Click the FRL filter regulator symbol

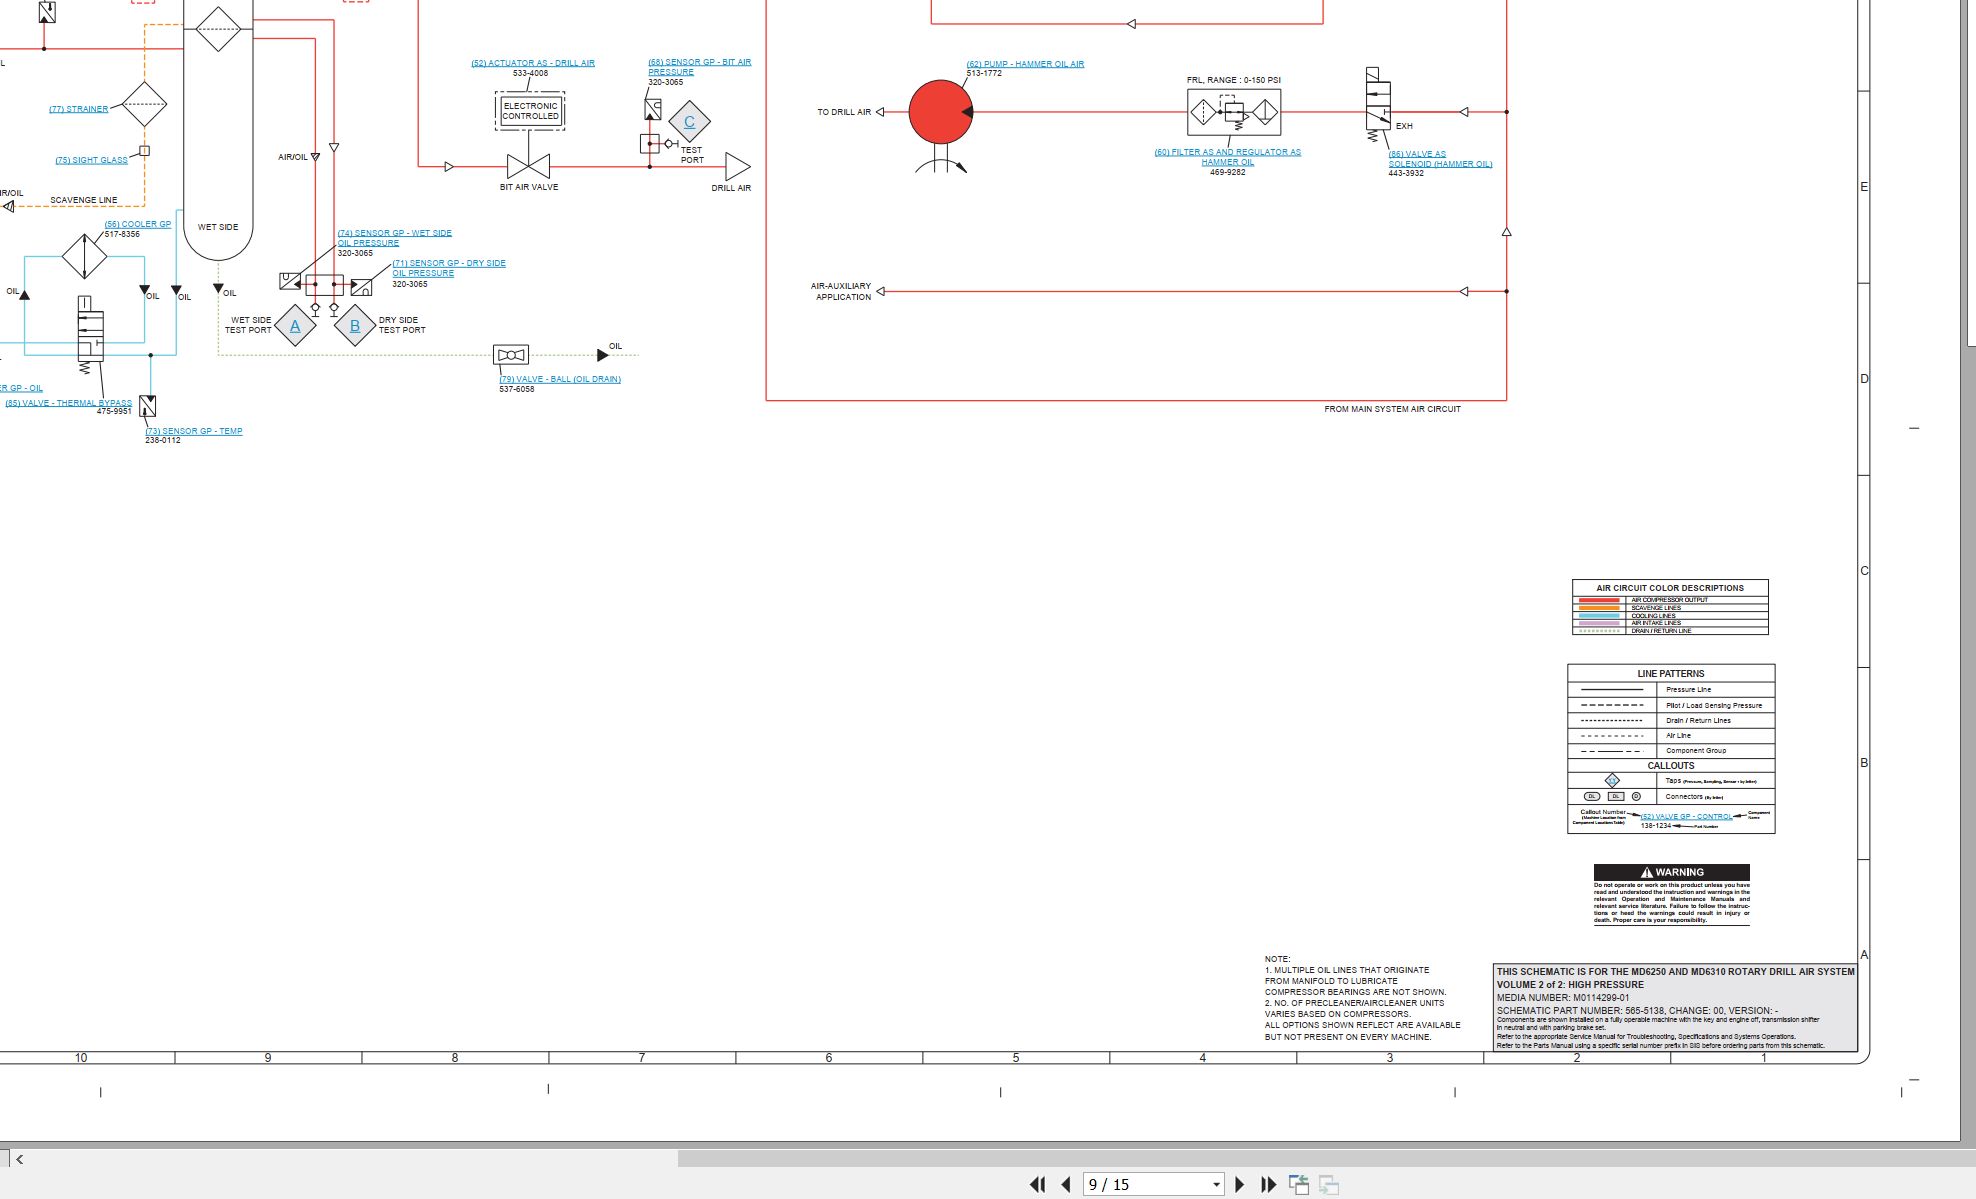coord(1234,112)
